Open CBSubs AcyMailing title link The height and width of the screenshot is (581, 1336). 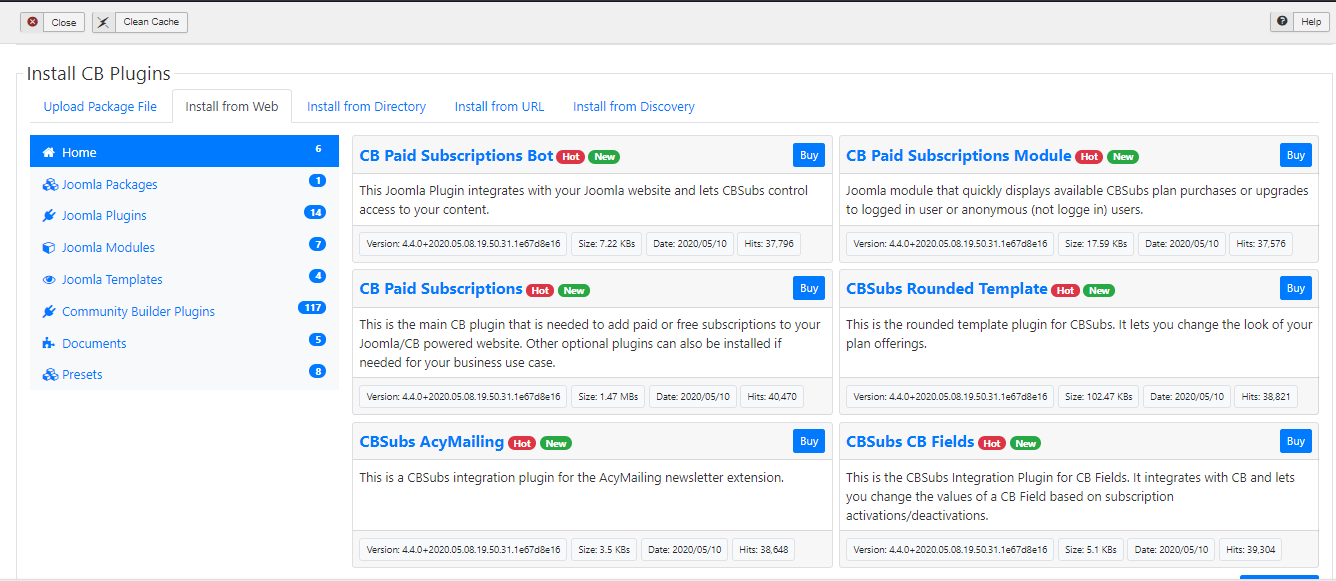pyautogui.click(x=432, y=442)
